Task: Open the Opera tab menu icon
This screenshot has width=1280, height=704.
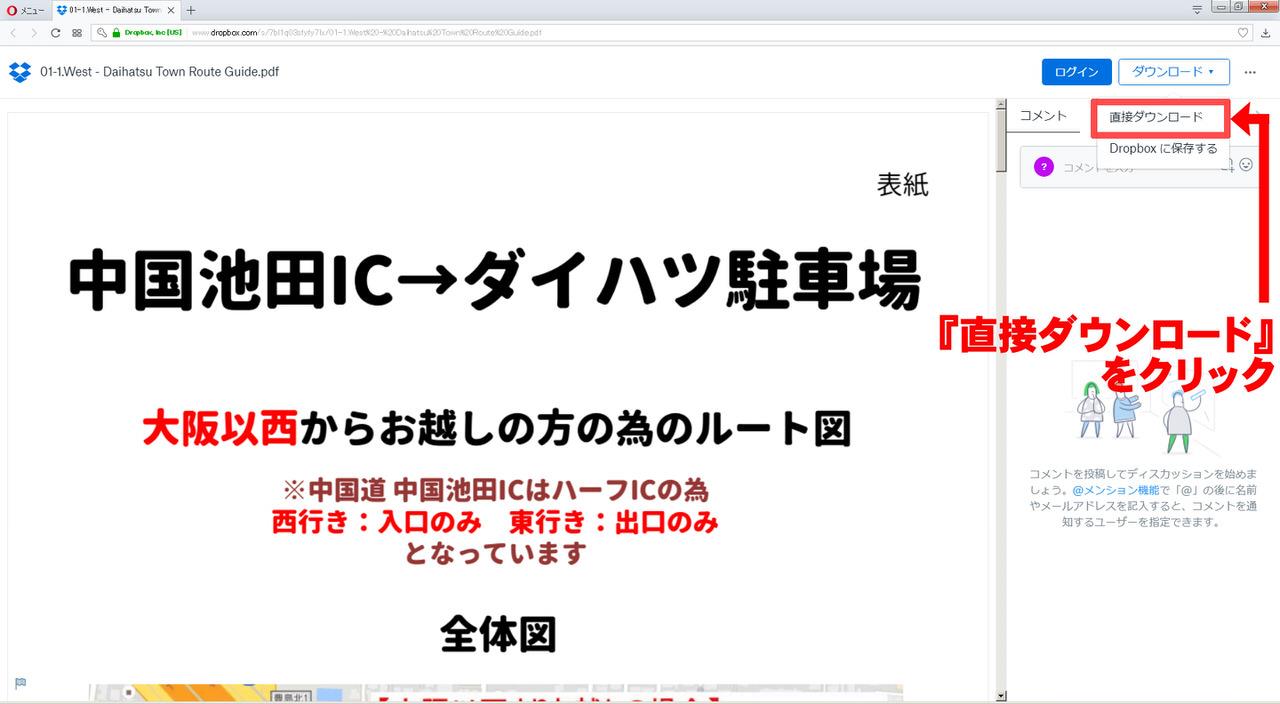Action: (1197, 9)
